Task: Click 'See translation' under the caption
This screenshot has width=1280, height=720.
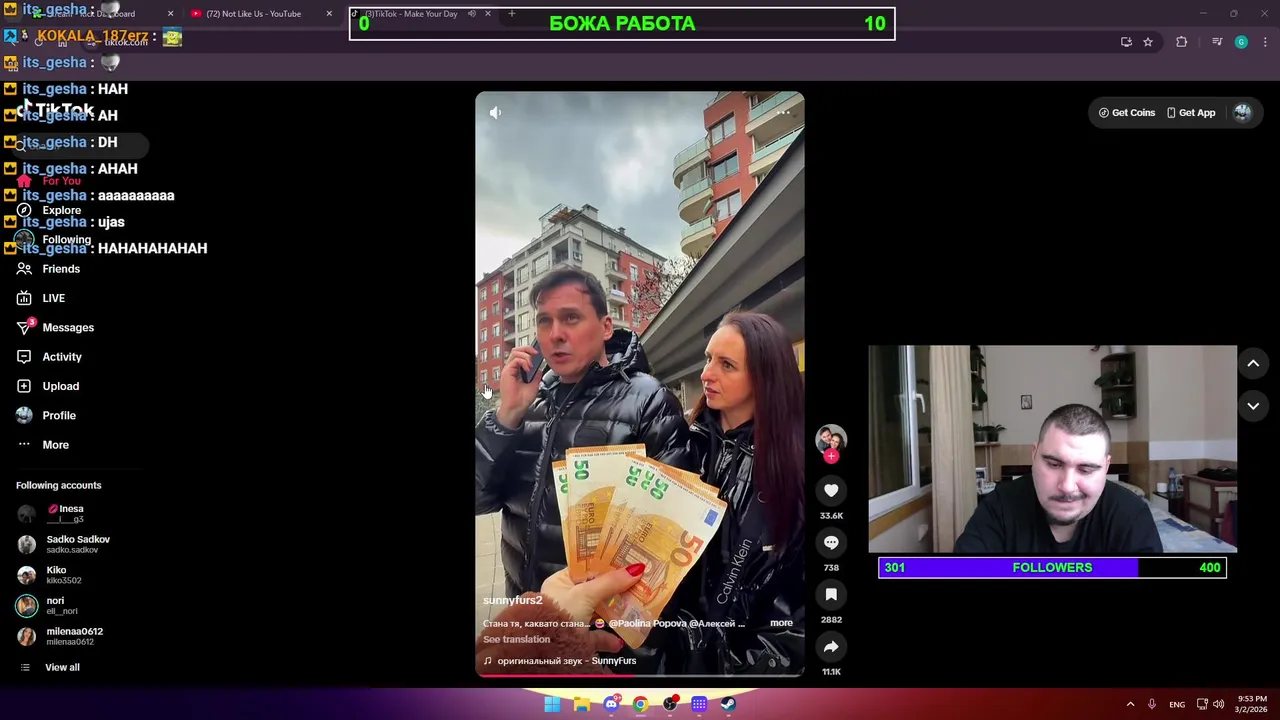Action: [516, 639]
